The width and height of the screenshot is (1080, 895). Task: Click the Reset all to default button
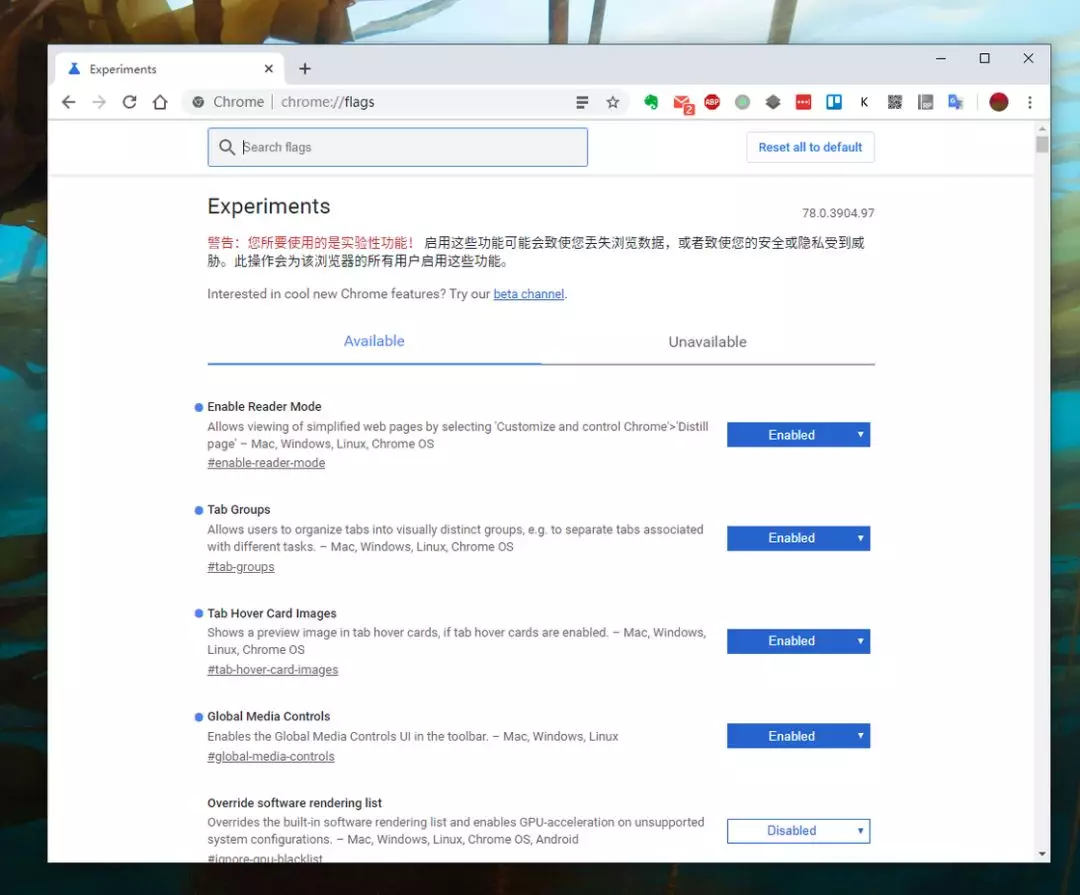click(x=810, y=147)
